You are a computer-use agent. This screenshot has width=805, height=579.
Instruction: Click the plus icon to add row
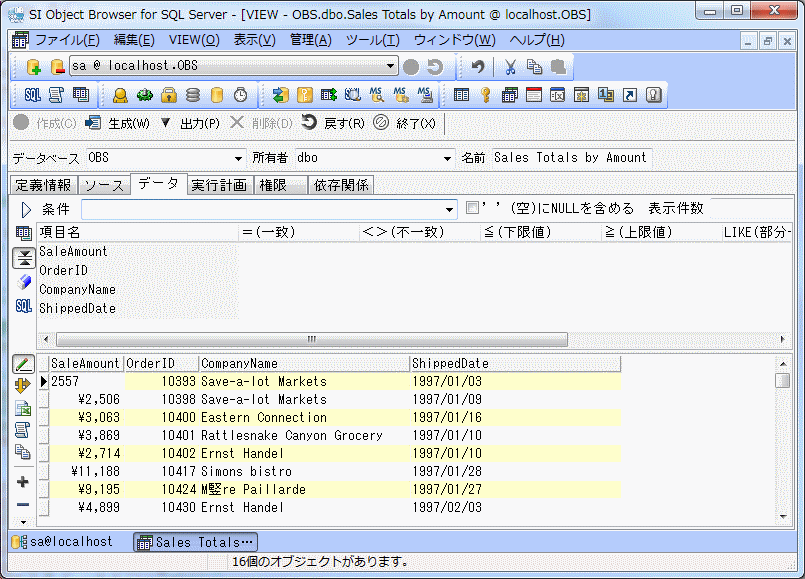pos(23,482)
